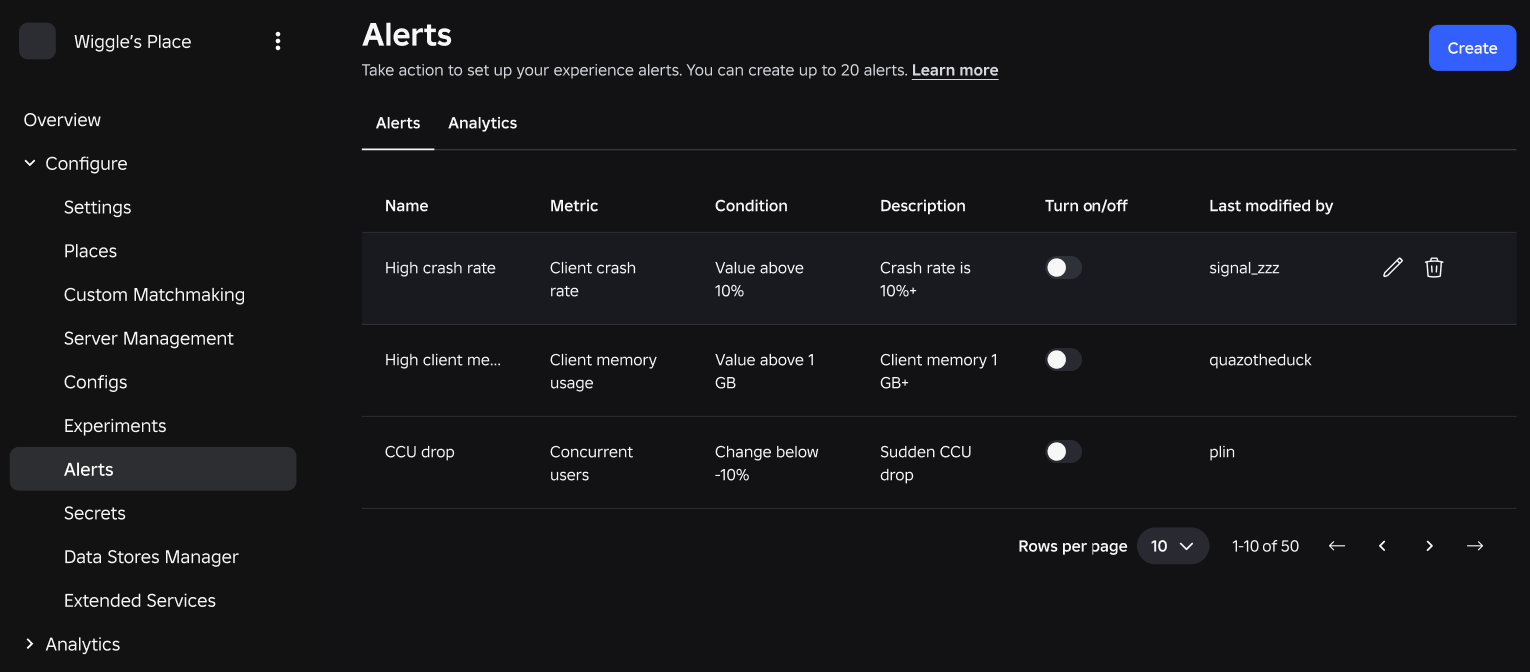This screenshot has height=672, width=1530.
Task: Turn on the CCU drop alert
Action: 1063,451
